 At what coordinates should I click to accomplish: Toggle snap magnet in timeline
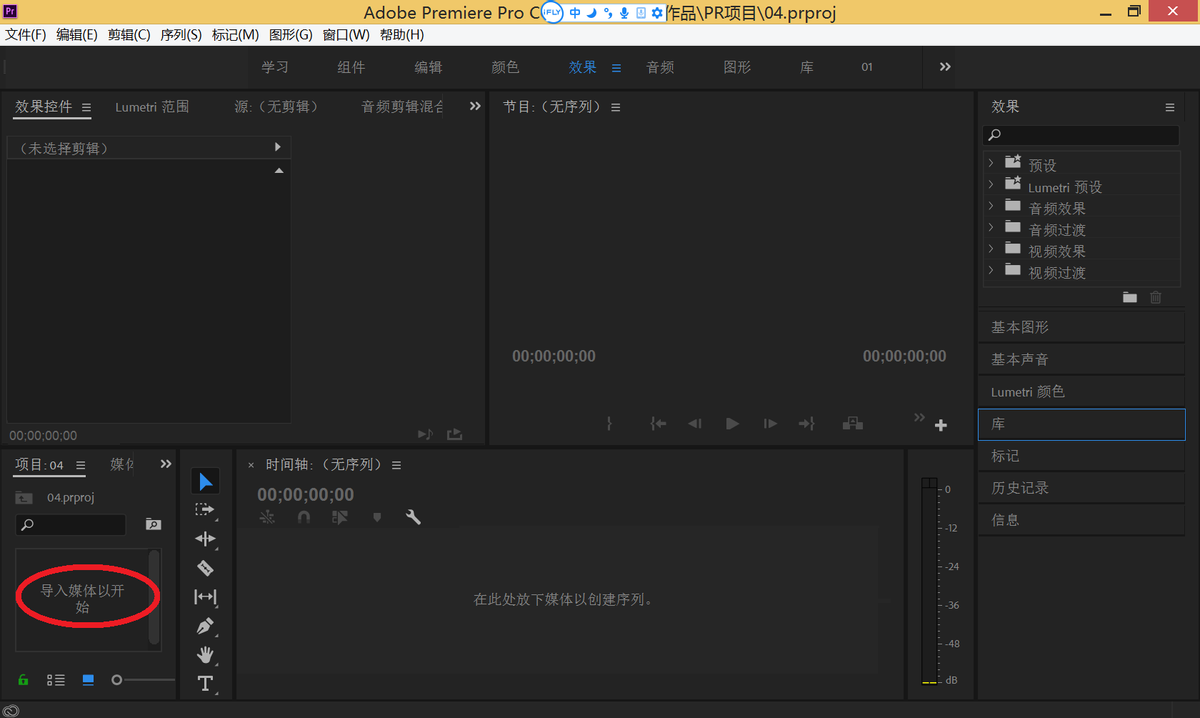click(304, 517)
